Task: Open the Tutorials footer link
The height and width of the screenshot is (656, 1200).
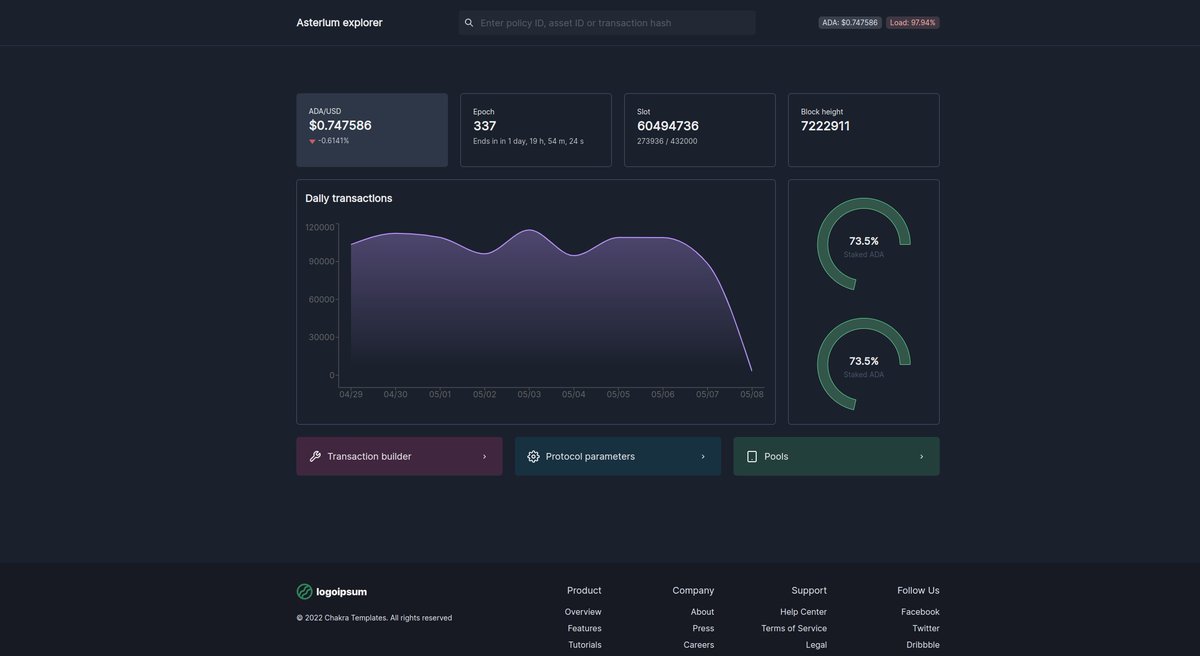Action: [x=585, y=645]
